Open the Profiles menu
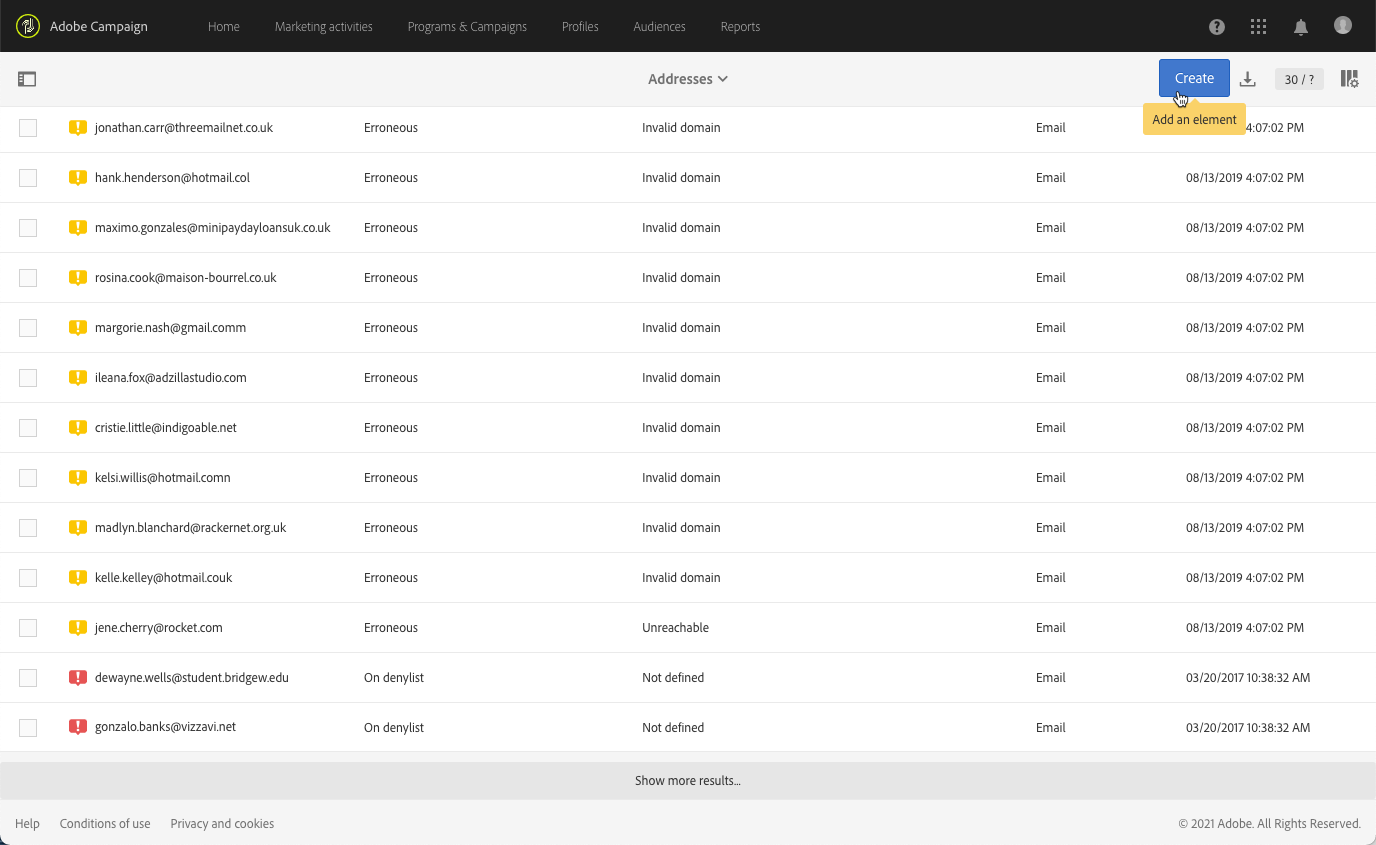Image resolution: width=1376 pixels, height=845 pixels. 580,27
